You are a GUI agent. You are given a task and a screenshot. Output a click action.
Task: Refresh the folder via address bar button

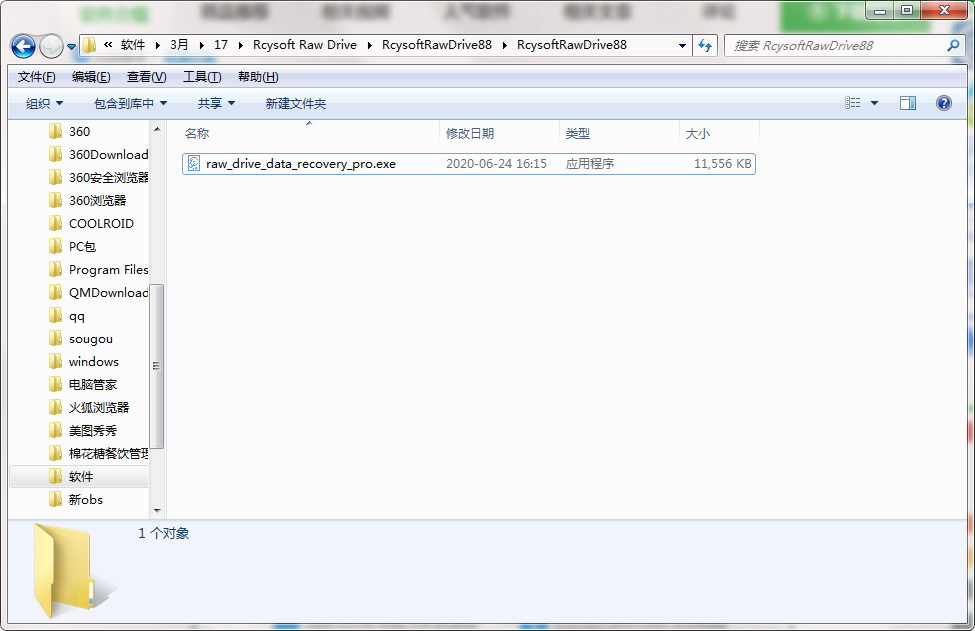(x=705, y=45)
